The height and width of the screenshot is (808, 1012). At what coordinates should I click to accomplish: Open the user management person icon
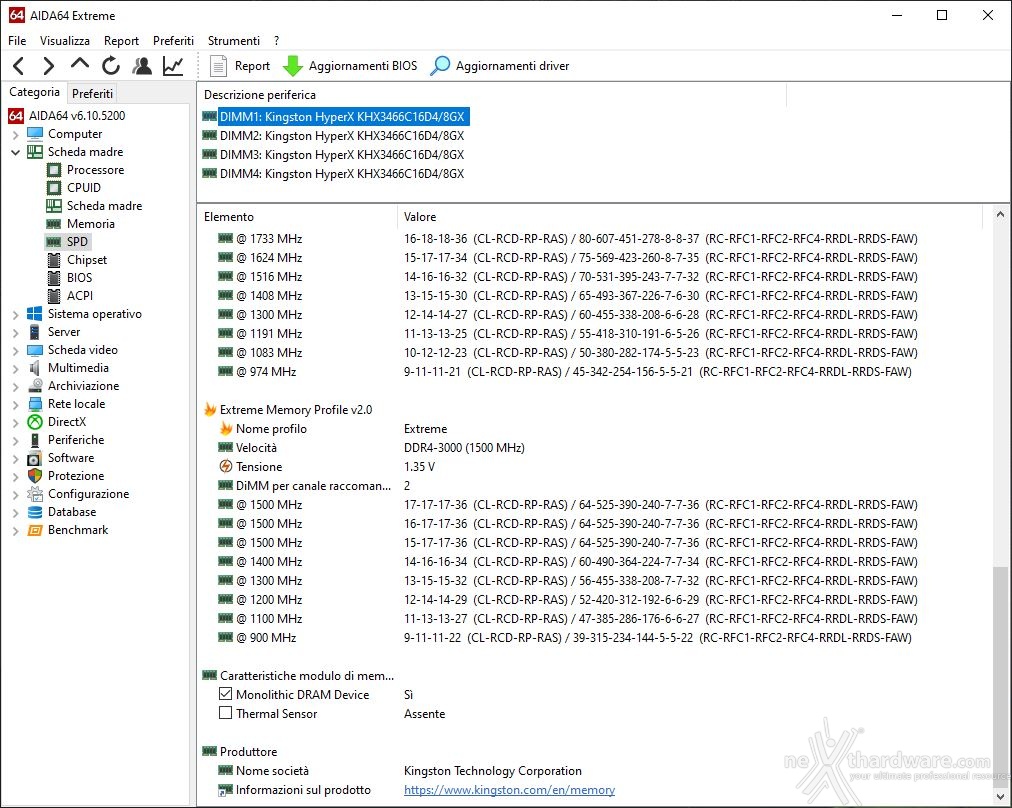click(x=142, y=66)
